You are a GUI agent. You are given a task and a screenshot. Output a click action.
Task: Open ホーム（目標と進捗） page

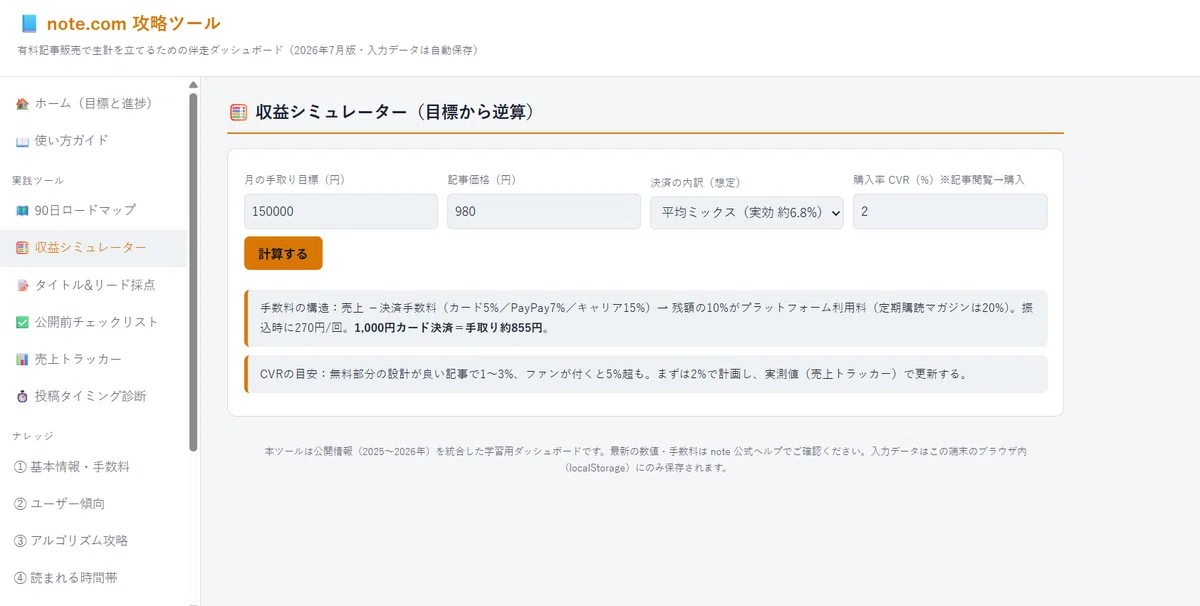point(93,103)
